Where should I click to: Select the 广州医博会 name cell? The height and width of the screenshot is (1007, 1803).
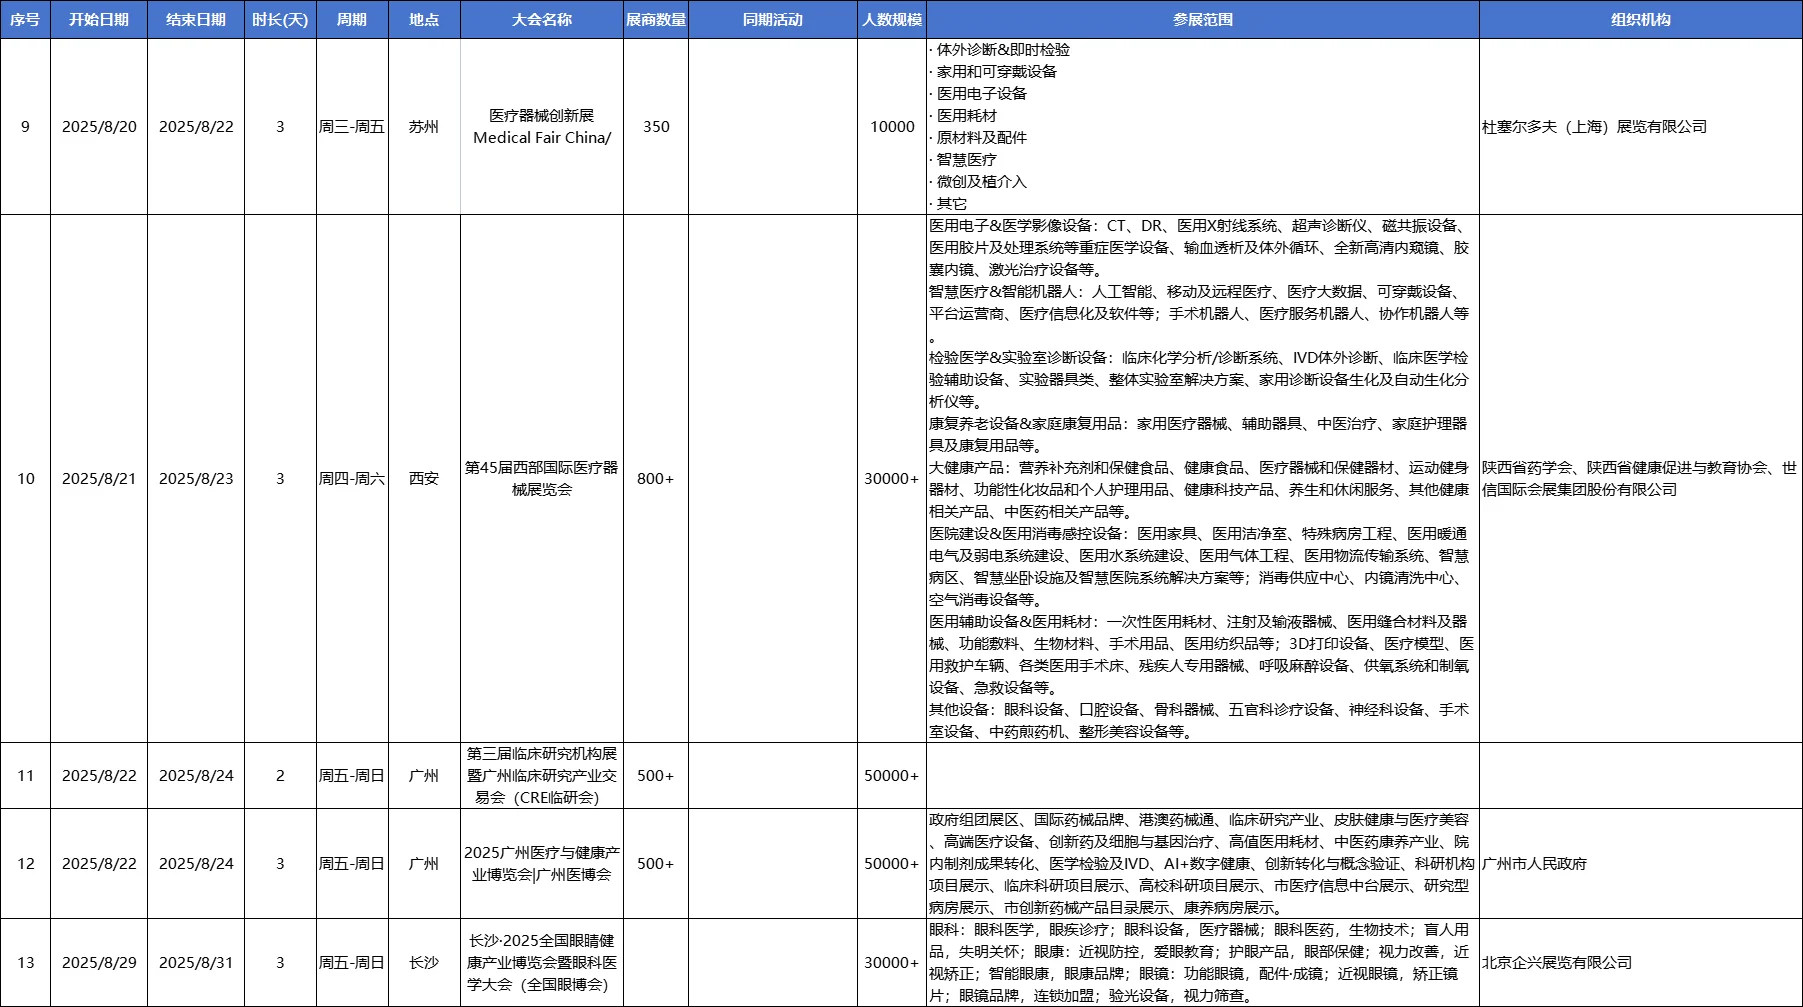(x=542, y=864)
